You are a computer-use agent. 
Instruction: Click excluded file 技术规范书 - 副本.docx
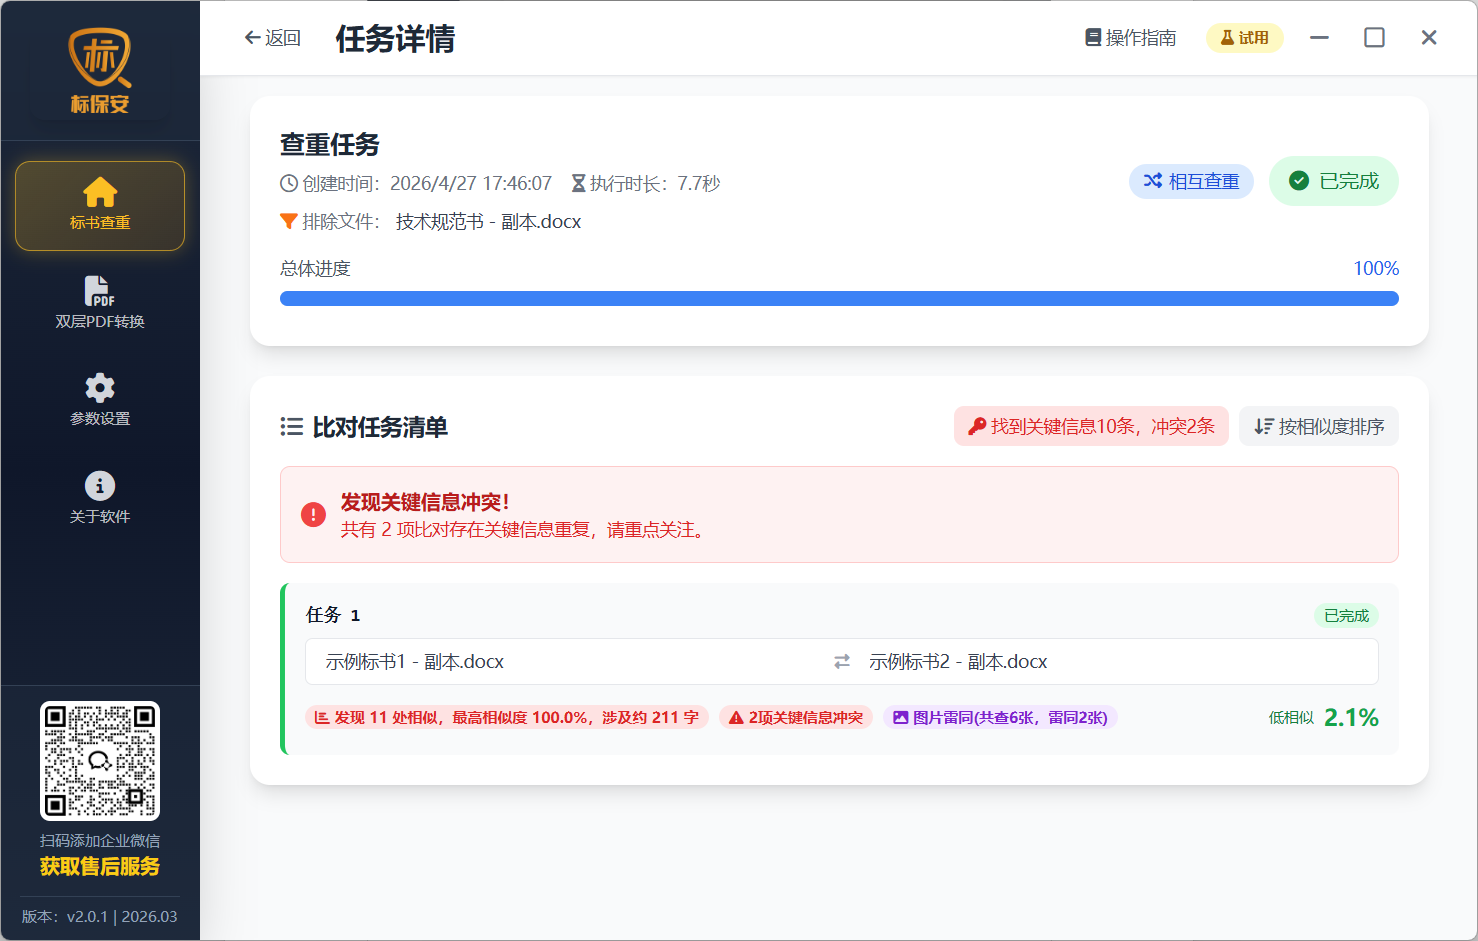click(488, 221)
